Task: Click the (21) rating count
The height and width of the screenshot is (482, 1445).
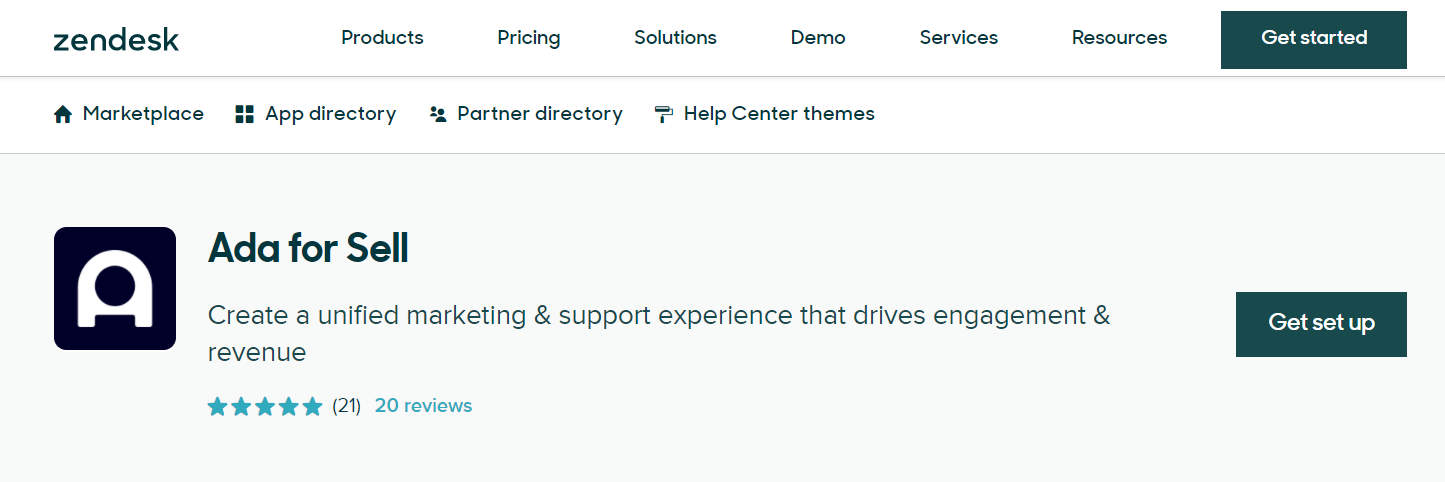Action: click(x=346, y=405)
